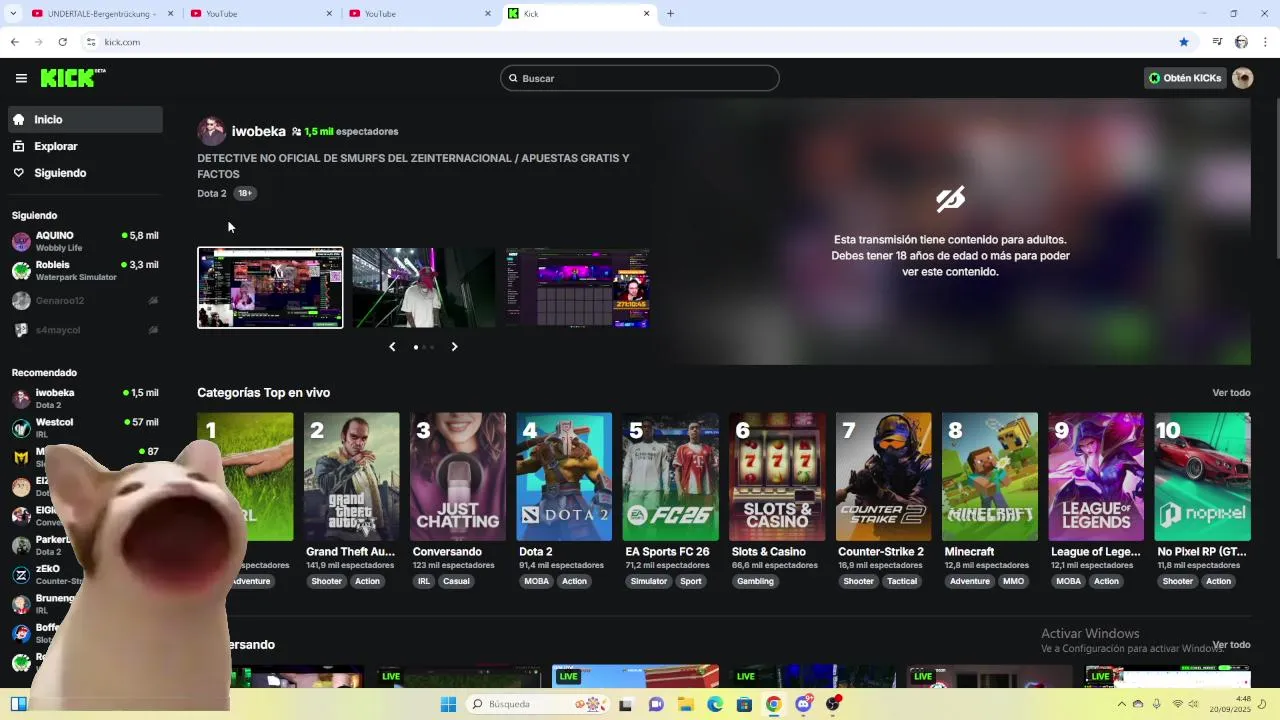Open Microsoft Edge from taskbar
The height and width of the screenshot is (720, 1280).
click(x=715, y=704)
